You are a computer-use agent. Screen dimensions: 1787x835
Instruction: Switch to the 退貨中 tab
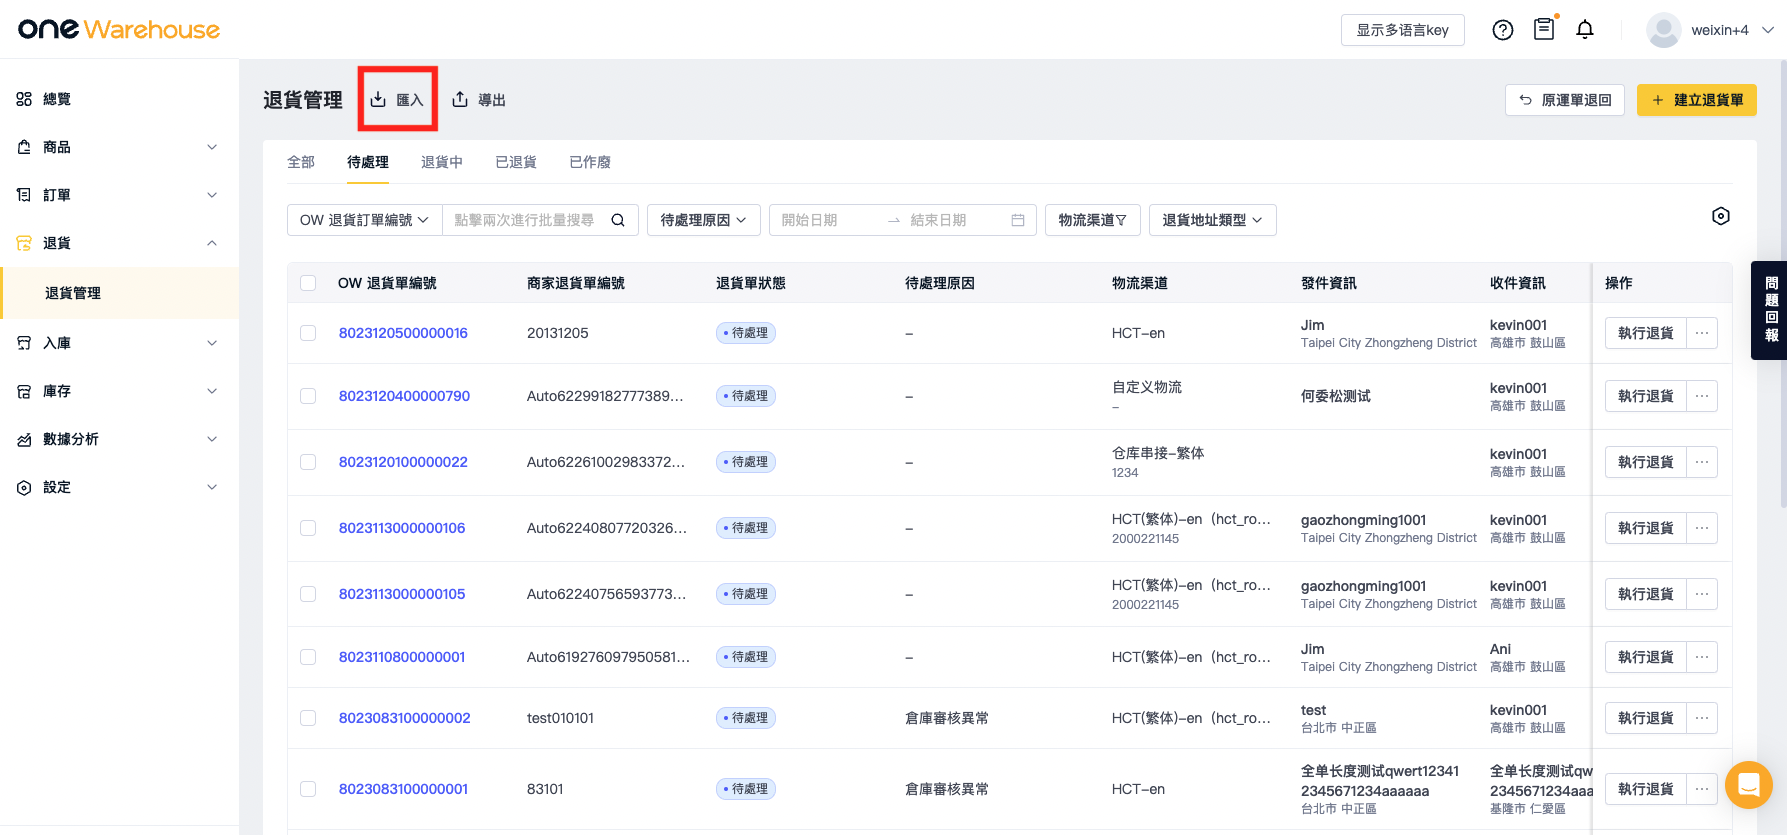(x=442, y=162)
